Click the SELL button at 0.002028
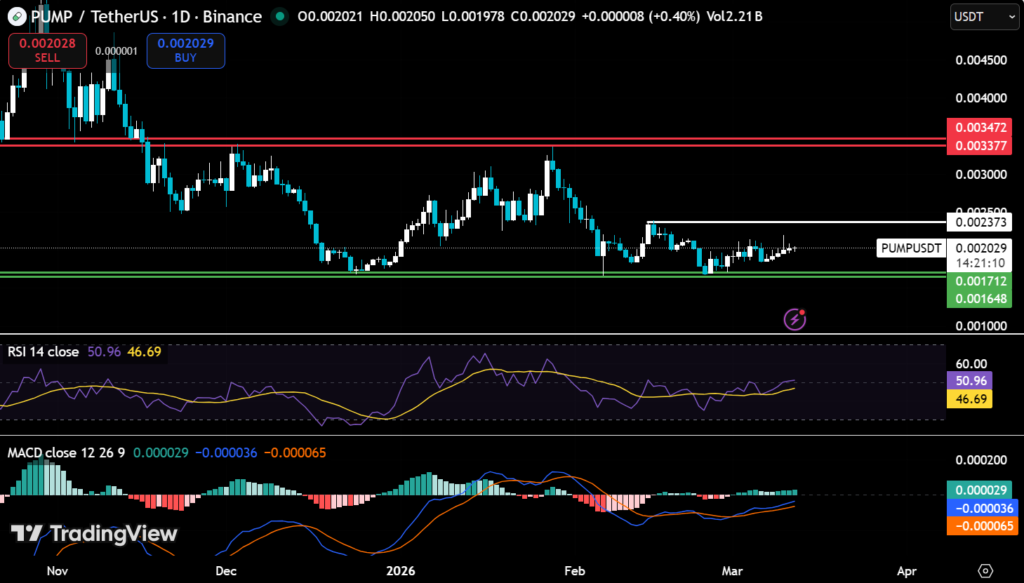Image resolution: width=1024 pixels, height=583 pixels. click(46, 50)
